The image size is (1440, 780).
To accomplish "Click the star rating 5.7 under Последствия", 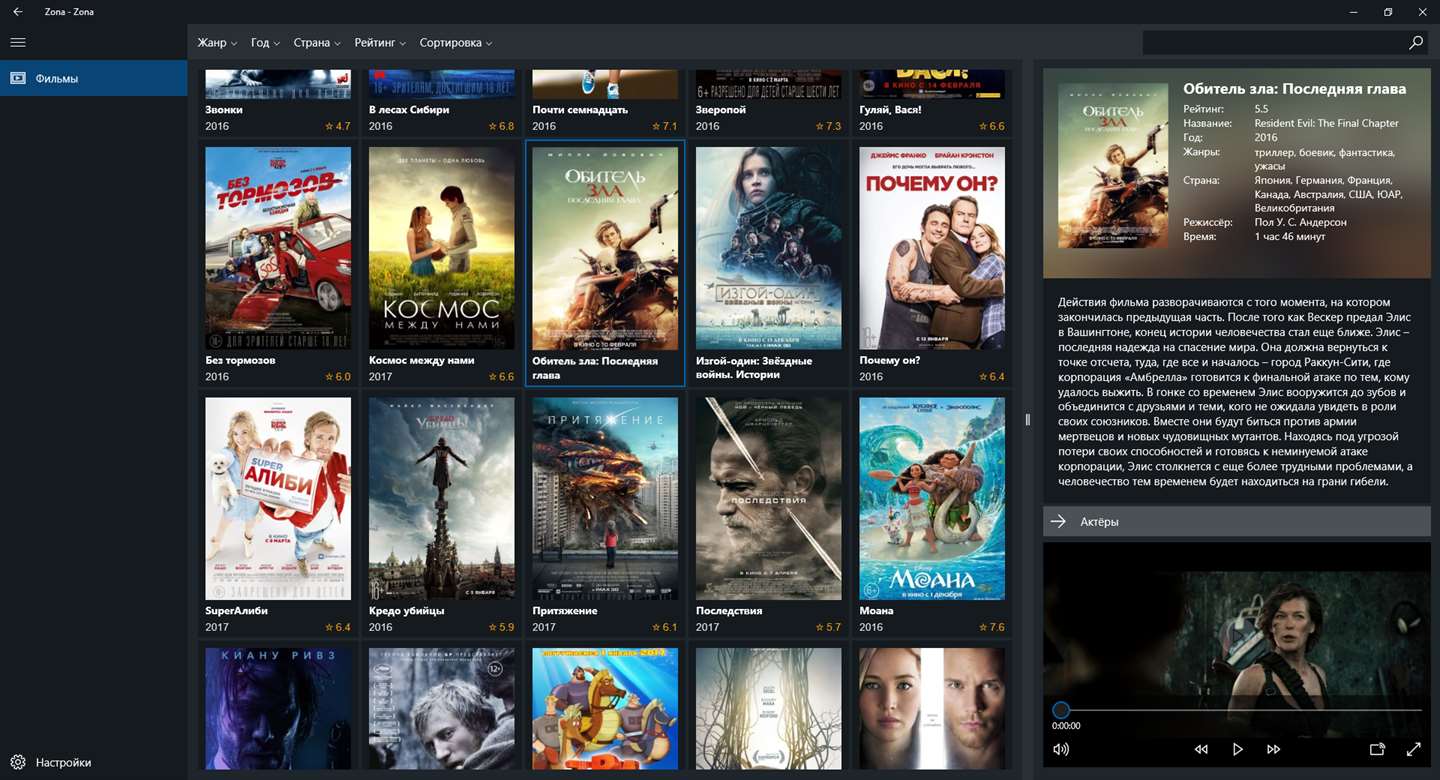I will (x=828, y=627).
